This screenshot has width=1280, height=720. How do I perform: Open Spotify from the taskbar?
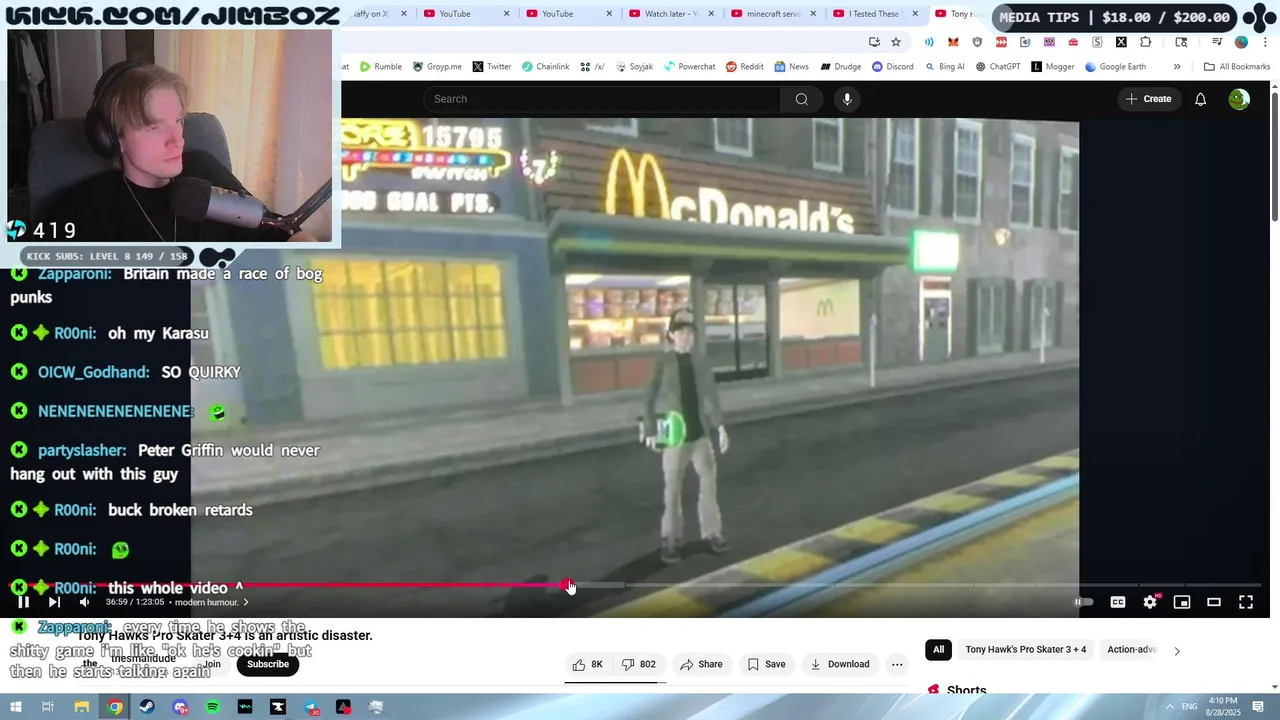[x=212, y=707]
